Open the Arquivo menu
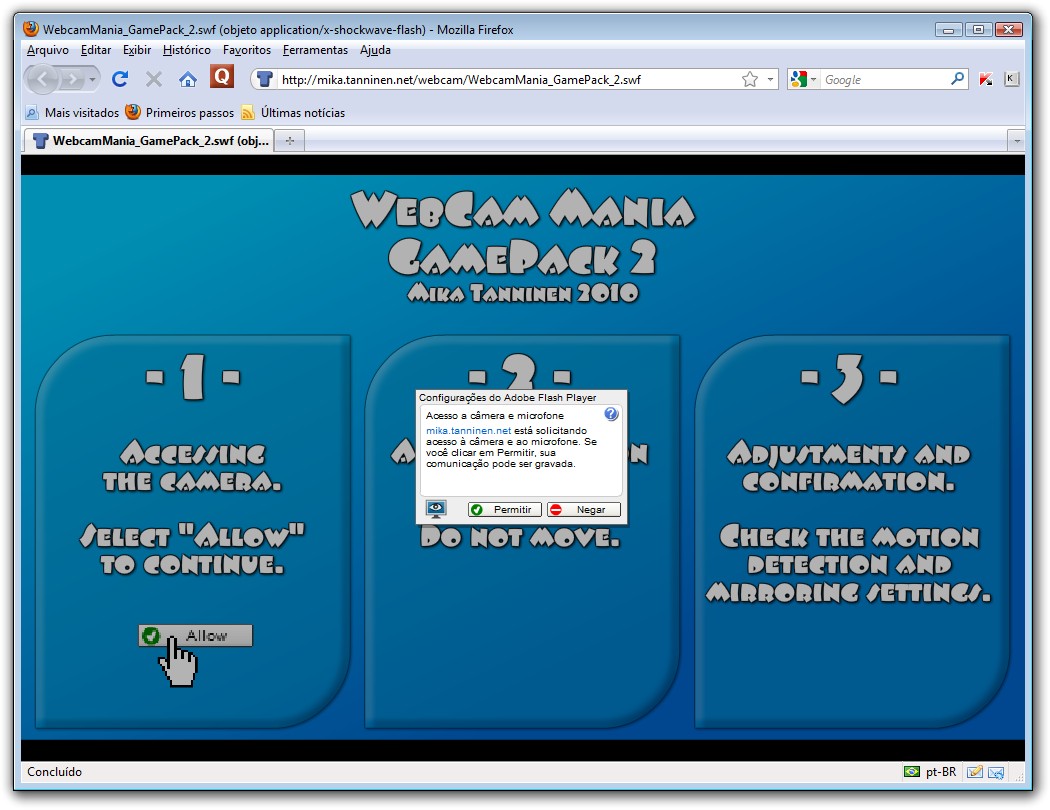Screen dimensions: 1050x810 click(48, 50)
